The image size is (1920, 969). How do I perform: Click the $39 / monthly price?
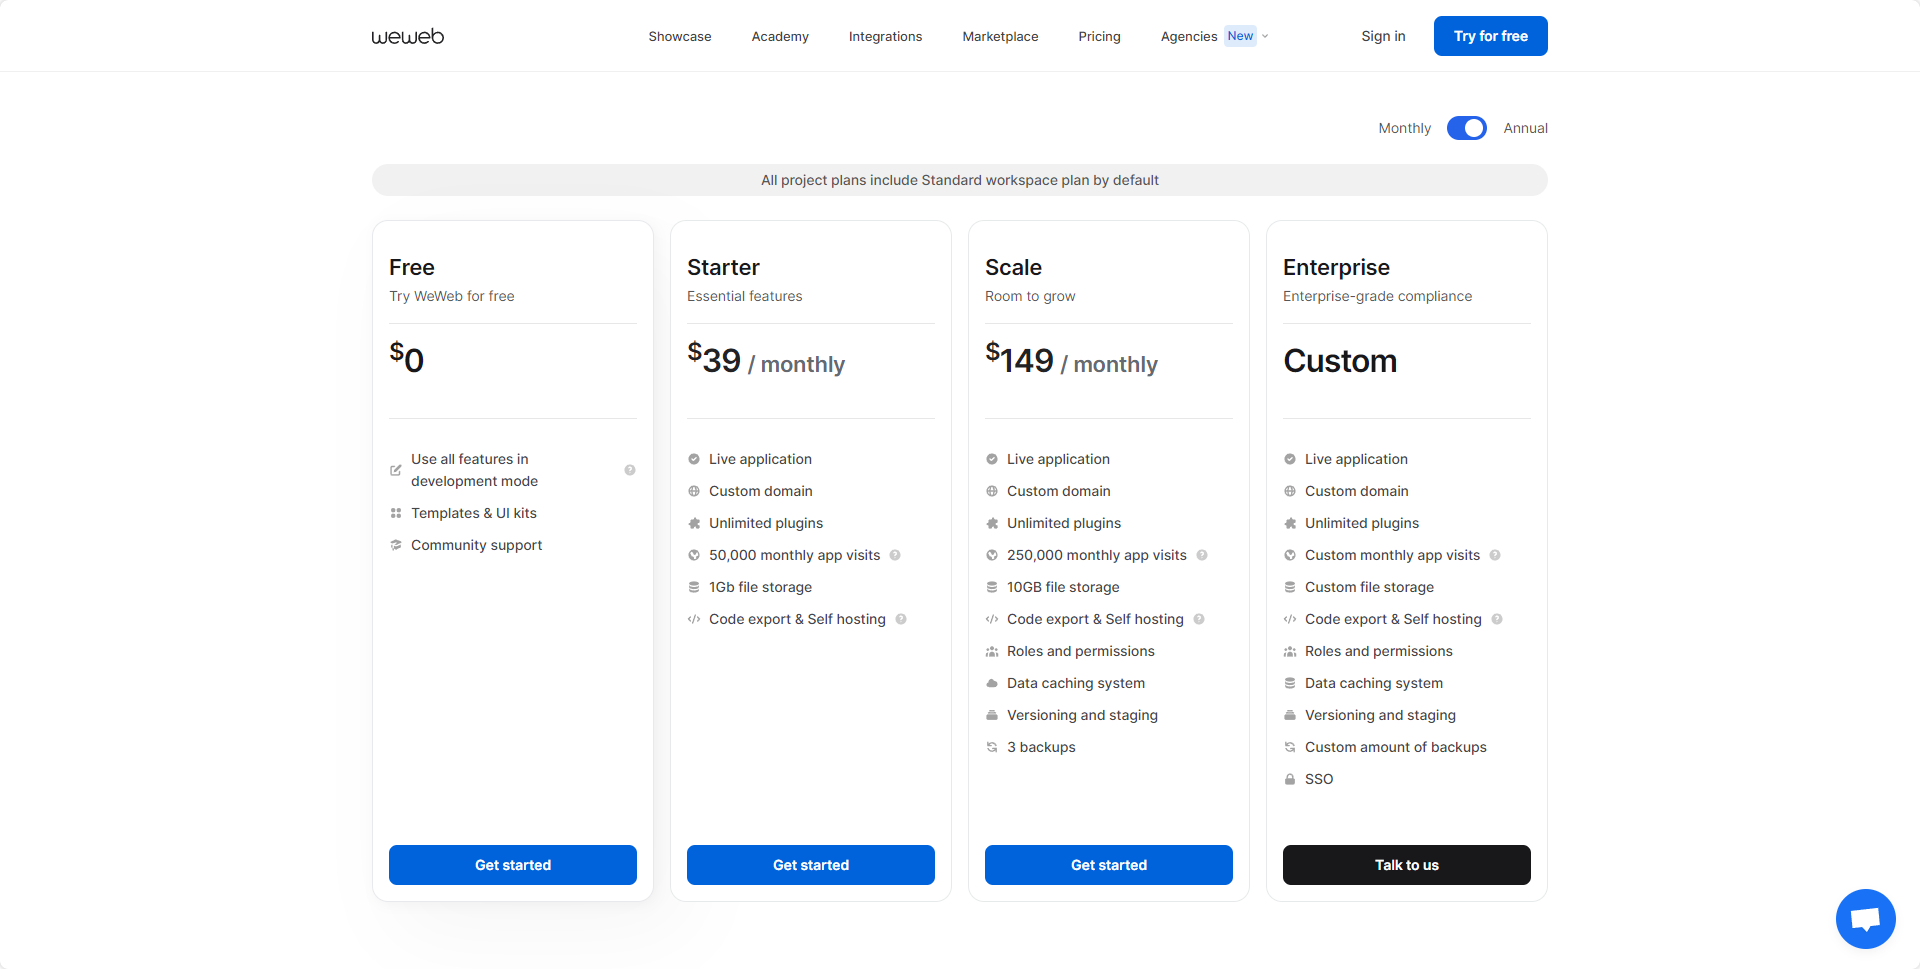pyautogui.click(x=766, y=360)
